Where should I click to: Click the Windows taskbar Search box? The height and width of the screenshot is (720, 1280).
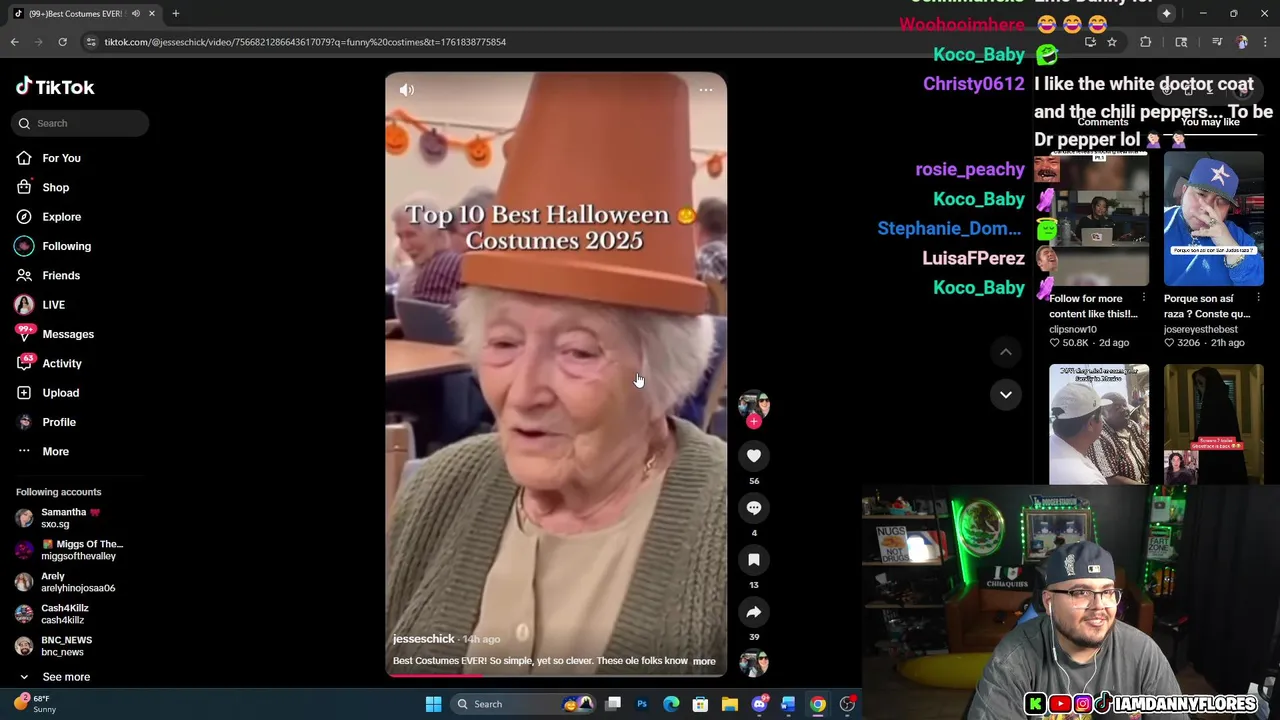coord(524,704)
